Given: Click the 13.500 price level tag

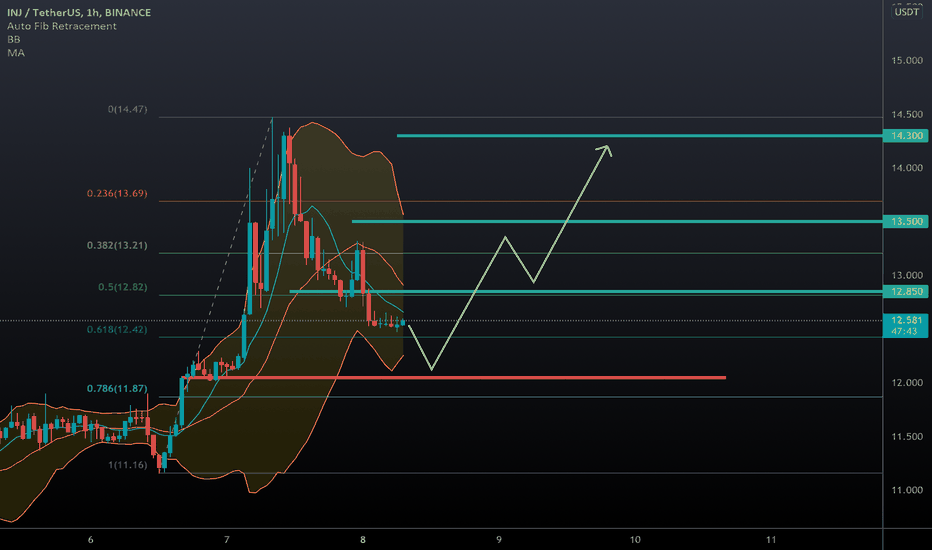Looking at the screenshot, I should 906,221.
